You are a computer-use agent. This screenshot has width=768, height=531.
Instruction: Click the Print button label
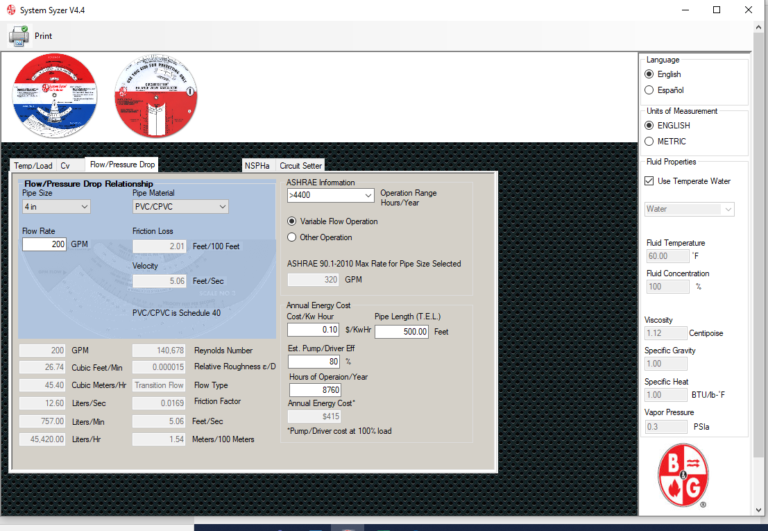[43, 36]
